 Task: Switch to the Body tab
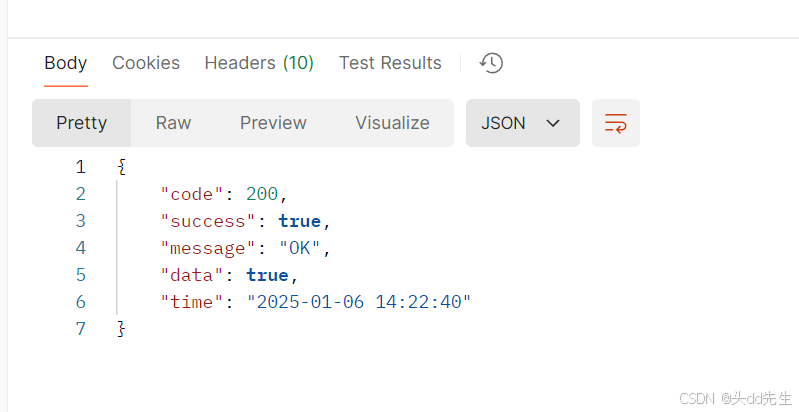[66, 63]
